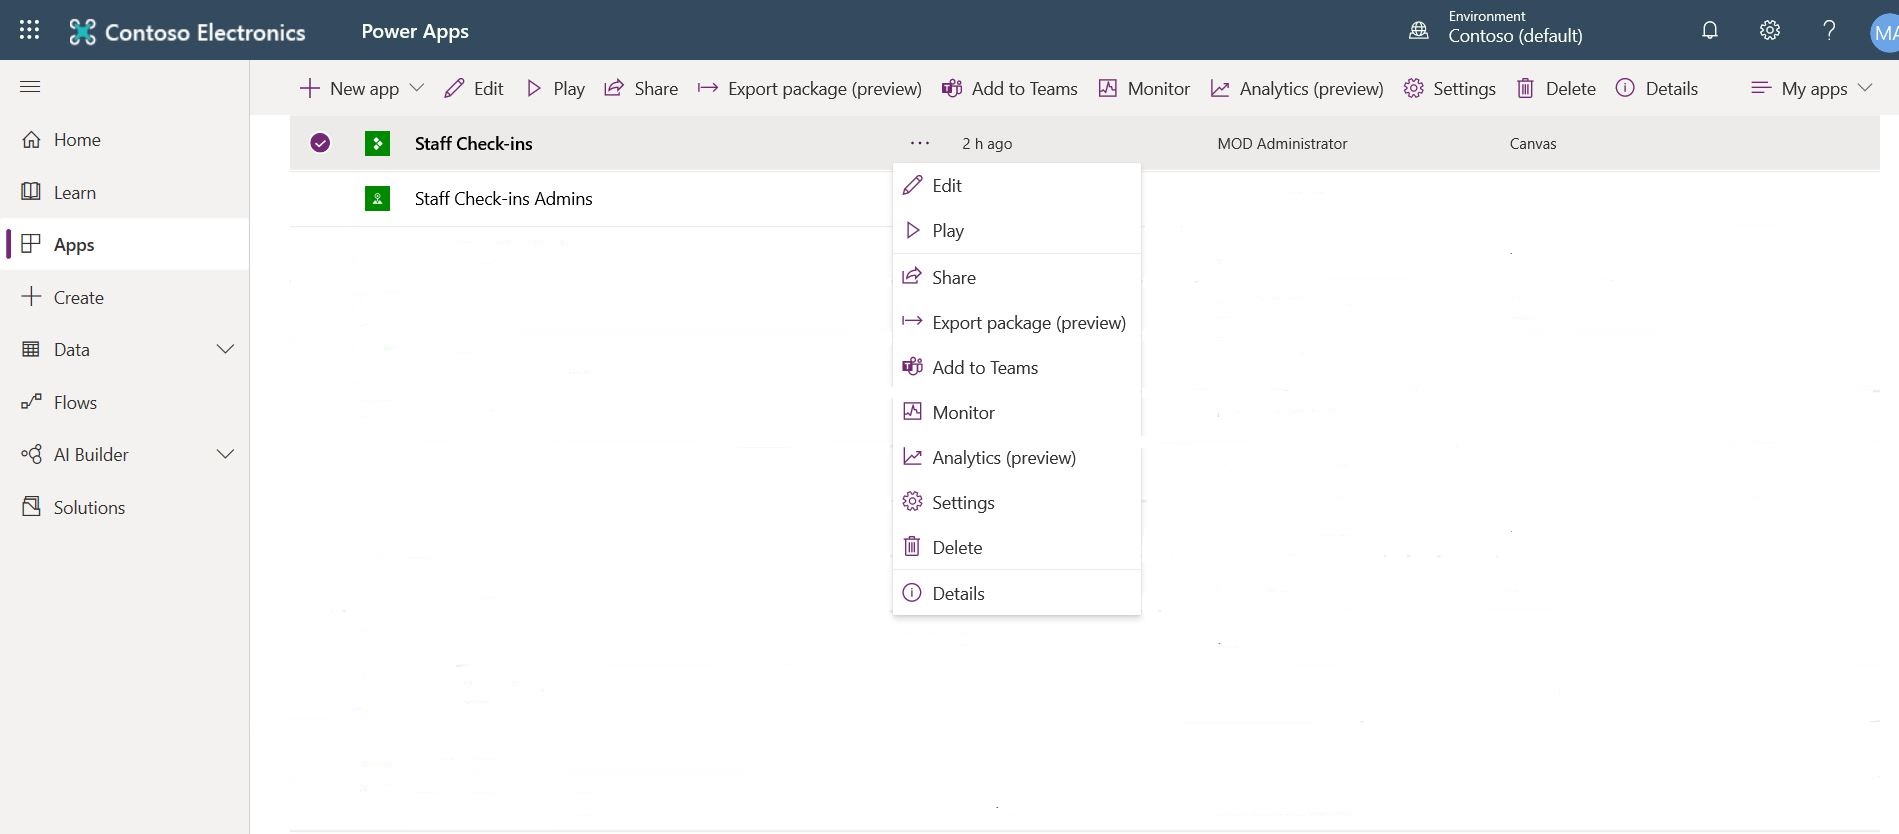
Task: Choose Add to Teams from context menu
Action: coord(1017,367)
